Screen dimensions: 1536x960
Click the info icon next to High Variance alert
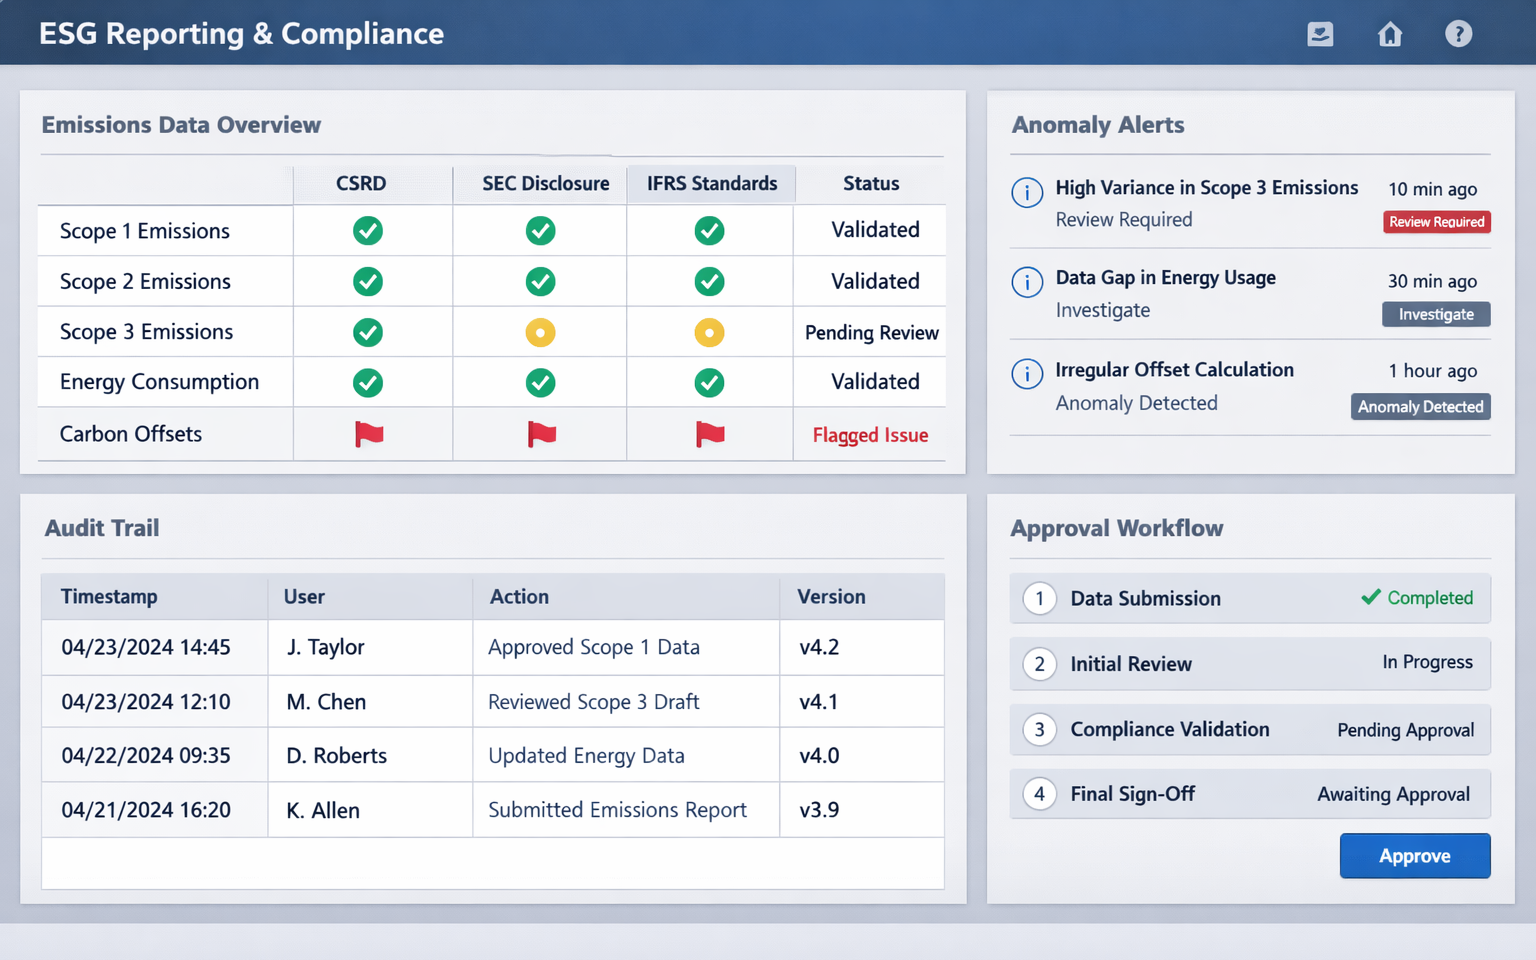1027,193
